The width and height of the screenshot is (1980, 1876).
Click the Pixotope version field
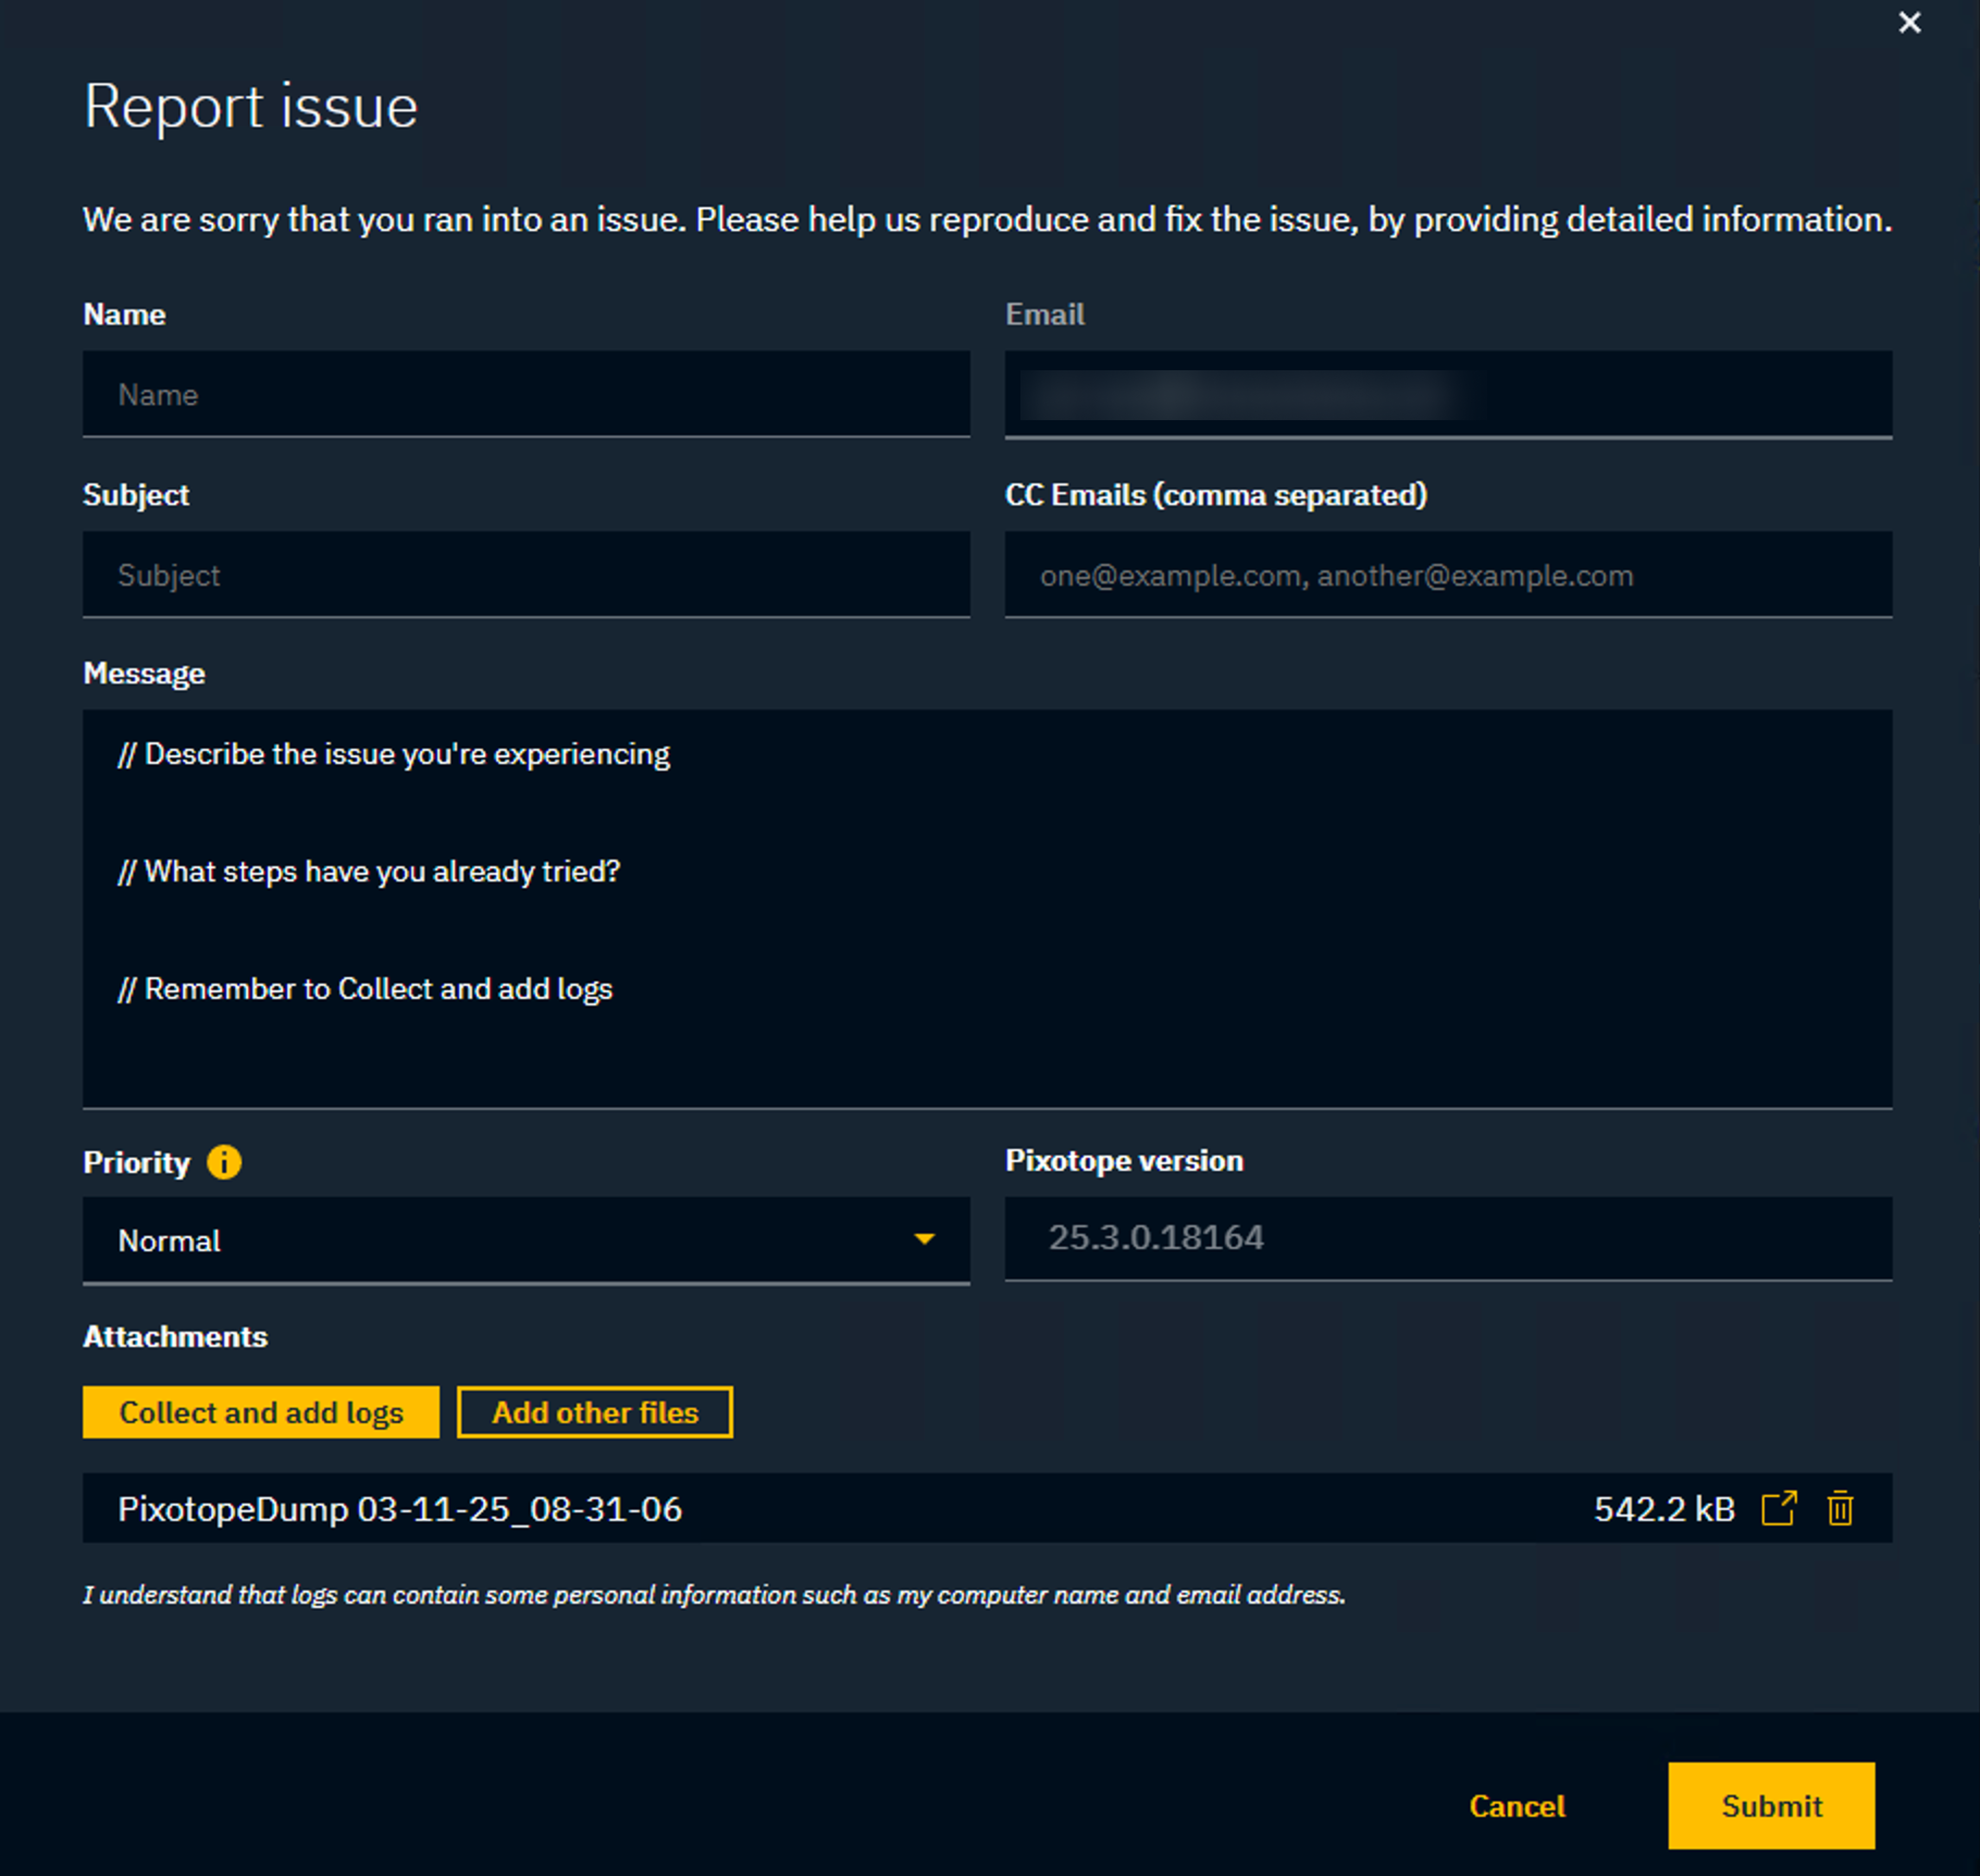pos(1448,1238)
